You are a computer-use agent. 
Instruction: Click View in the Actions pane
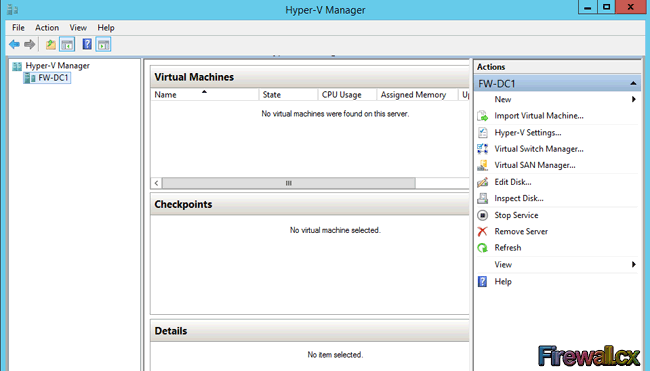click(503, 264)
